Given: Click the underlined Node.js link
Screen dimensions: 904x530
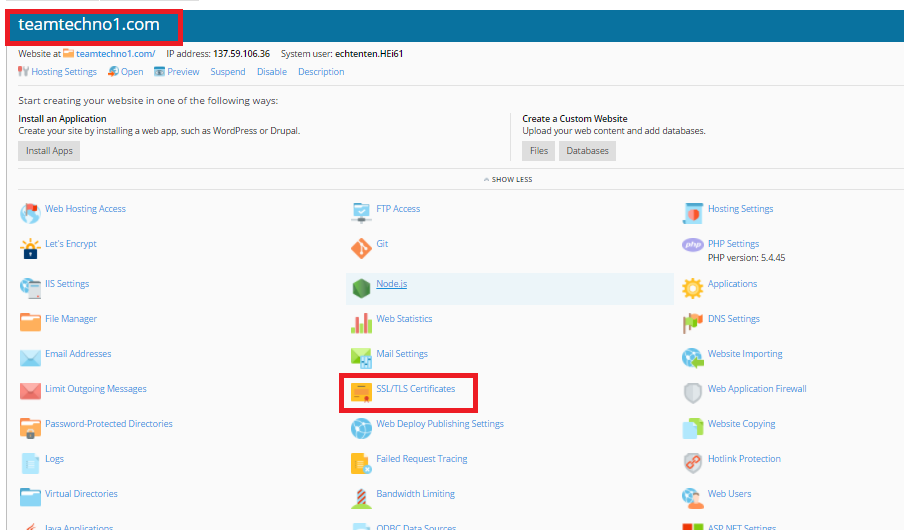Looking at the screenshot, I should tap(391, 284).
